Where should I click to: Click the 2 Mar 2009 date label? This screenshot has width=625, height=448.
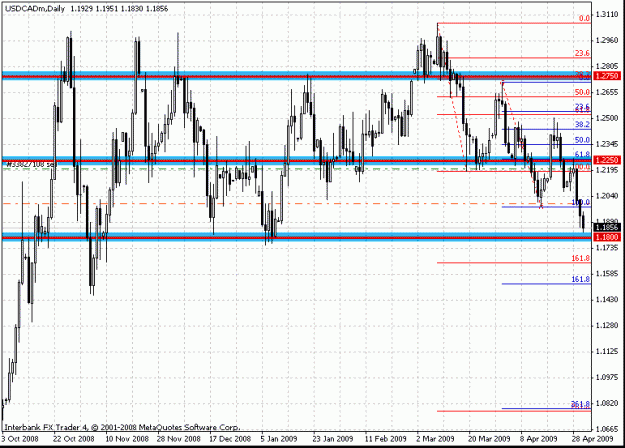[435, 439]
